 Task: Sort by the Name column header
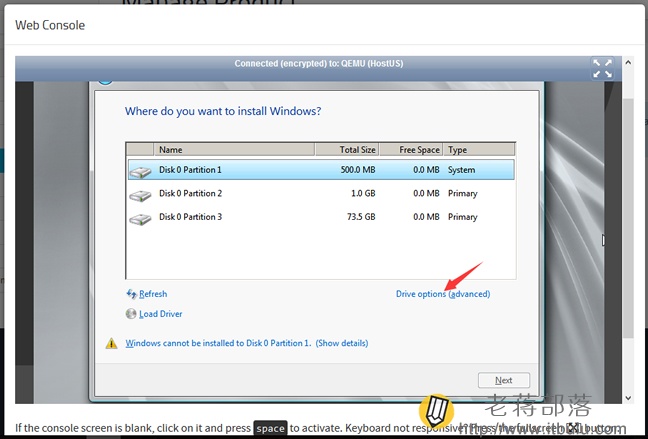pyautogui.click(x=234, y=150)
